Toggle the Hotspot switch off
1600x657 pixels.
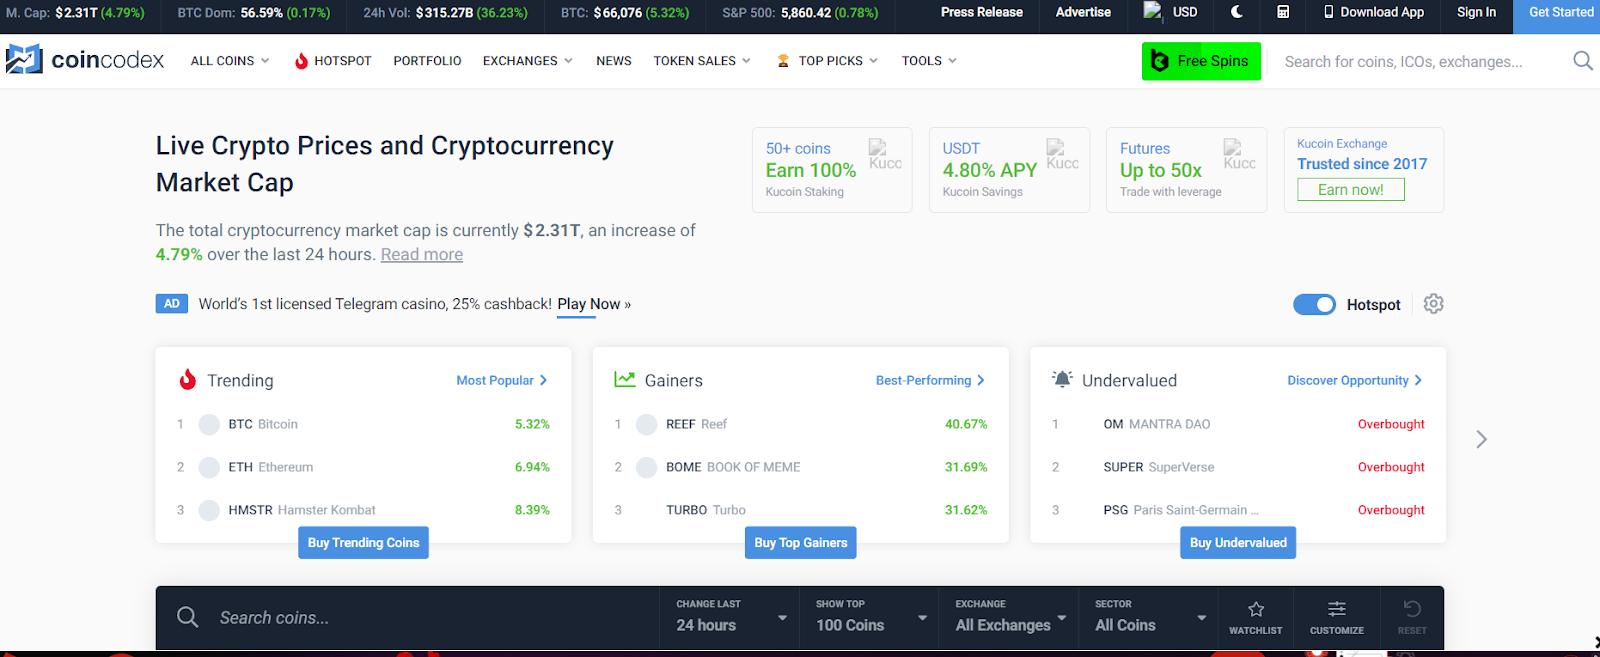1314,304
